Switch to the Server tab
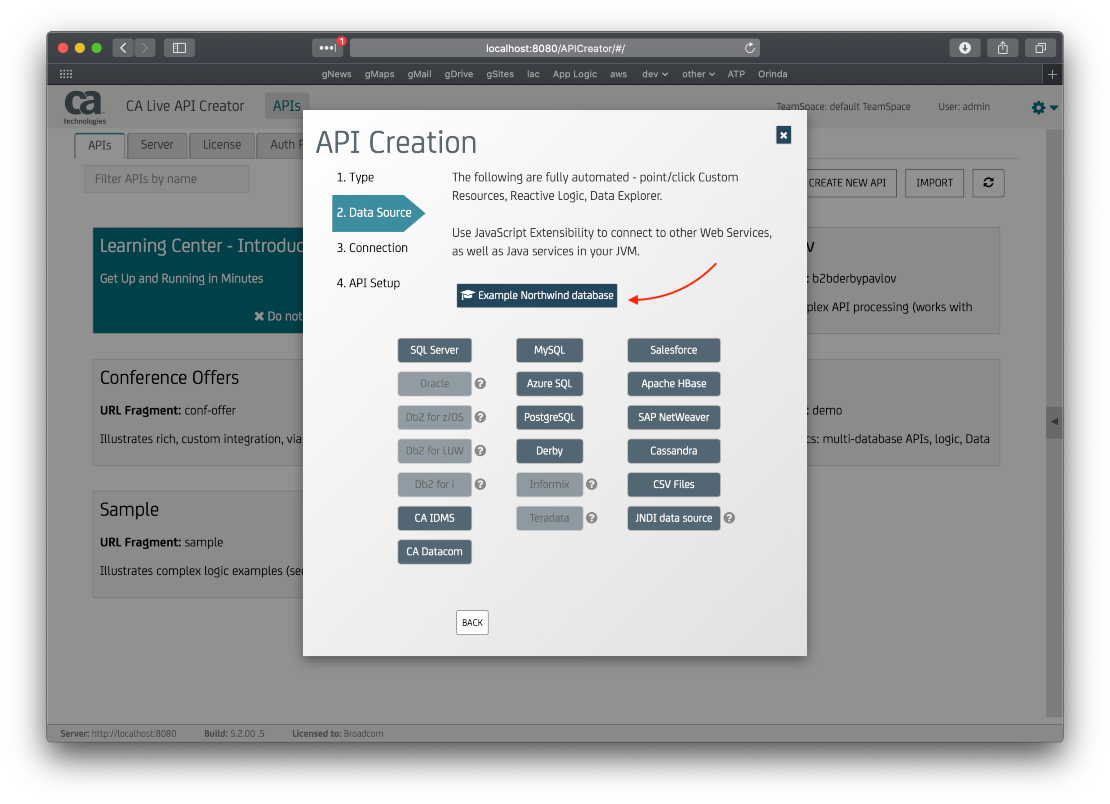The width and height of the screenshot is (1110, 804). pyautogui.click(x=157, y=145)
